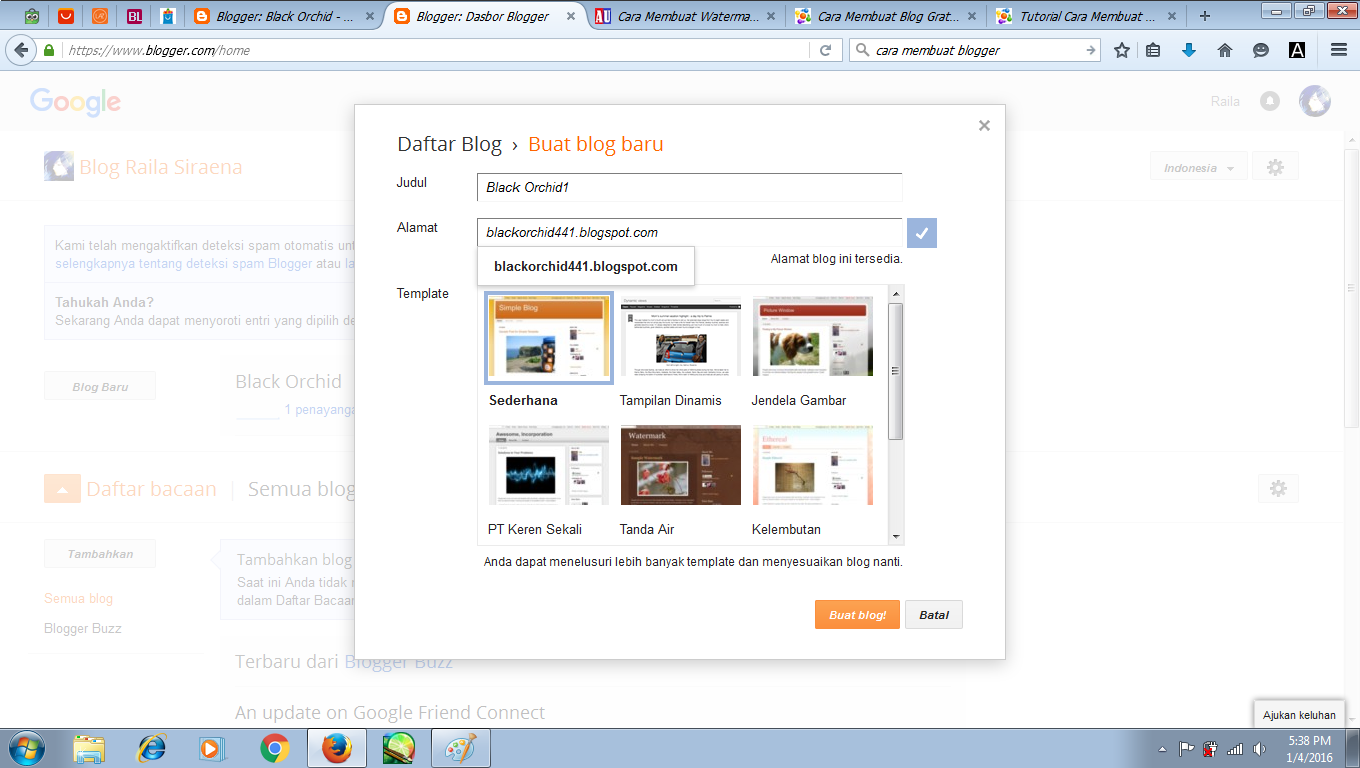Click the smiley chat toolbar icon

point(1261,50)
